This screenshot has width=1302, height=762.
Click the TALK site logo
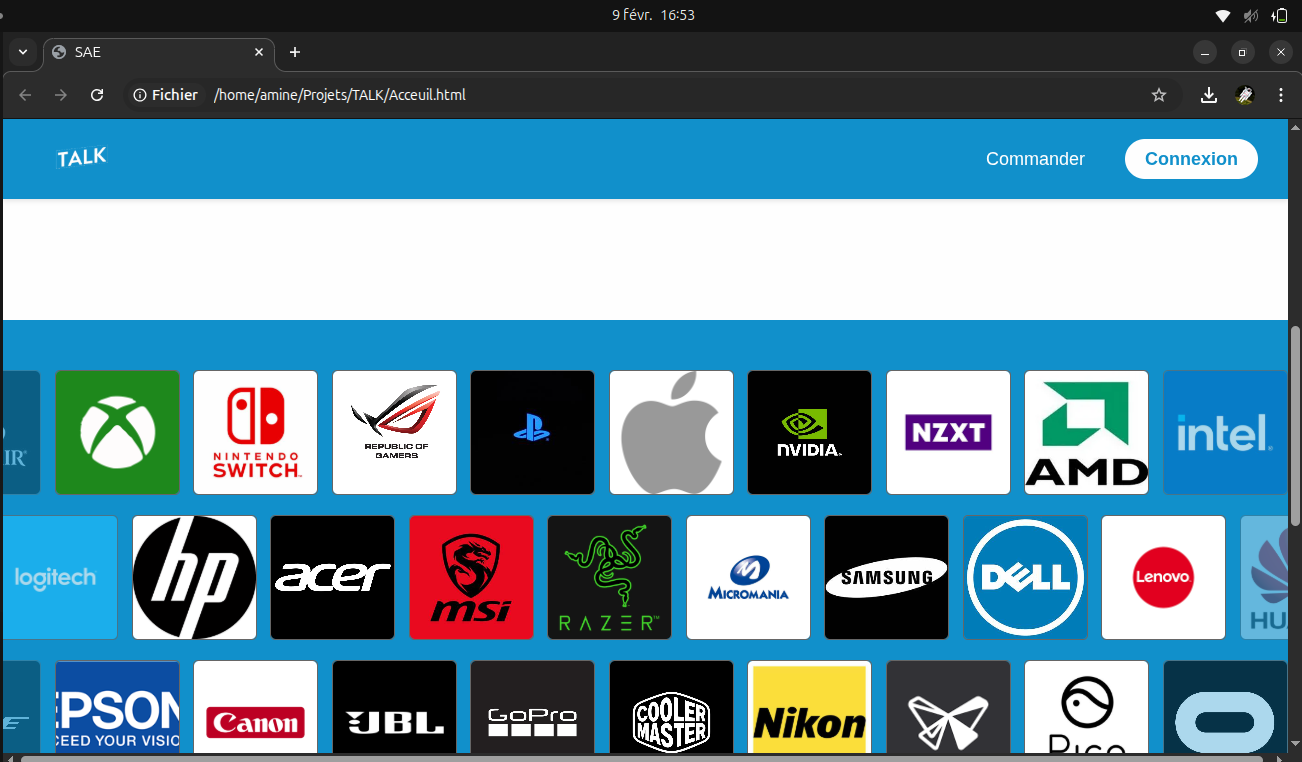coord(81,158)
